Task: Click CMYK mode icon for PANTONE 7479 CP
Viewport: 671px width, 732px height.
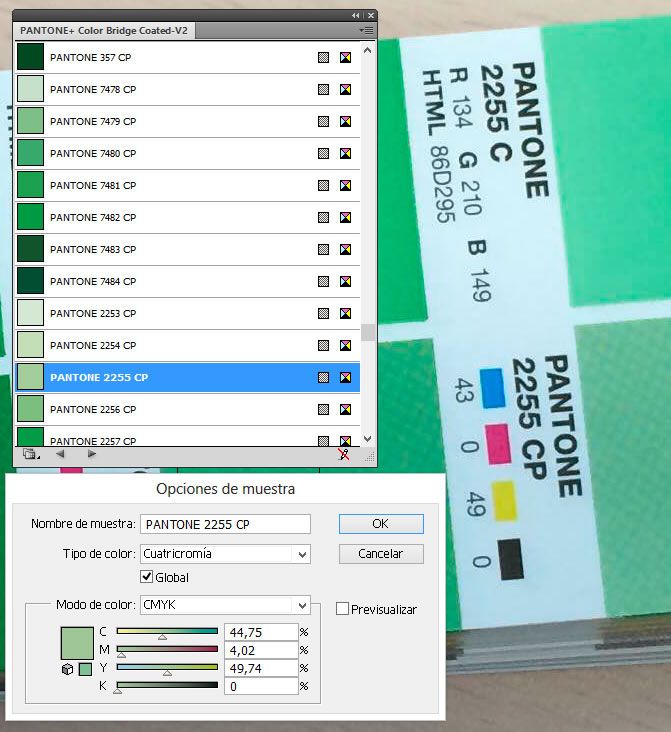Action: click(x=346, y=121)
